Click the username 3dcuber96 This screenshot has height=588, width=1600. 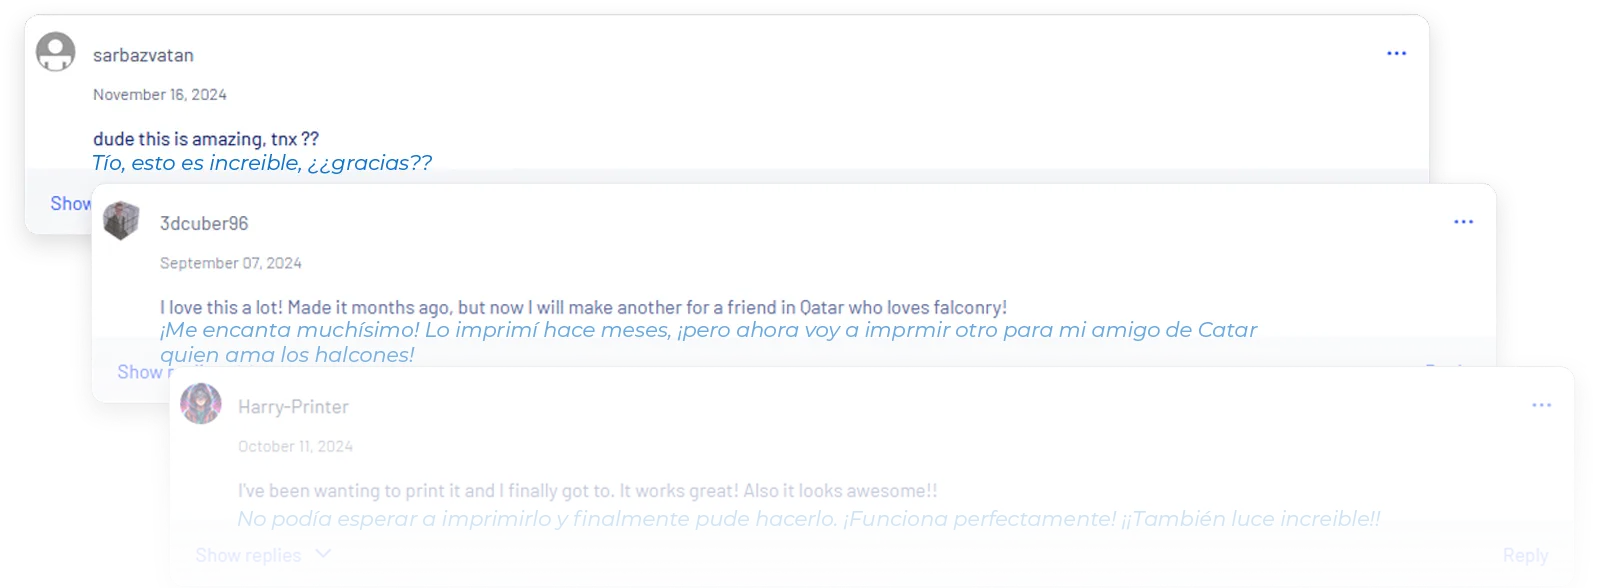(x=202, y=222)
